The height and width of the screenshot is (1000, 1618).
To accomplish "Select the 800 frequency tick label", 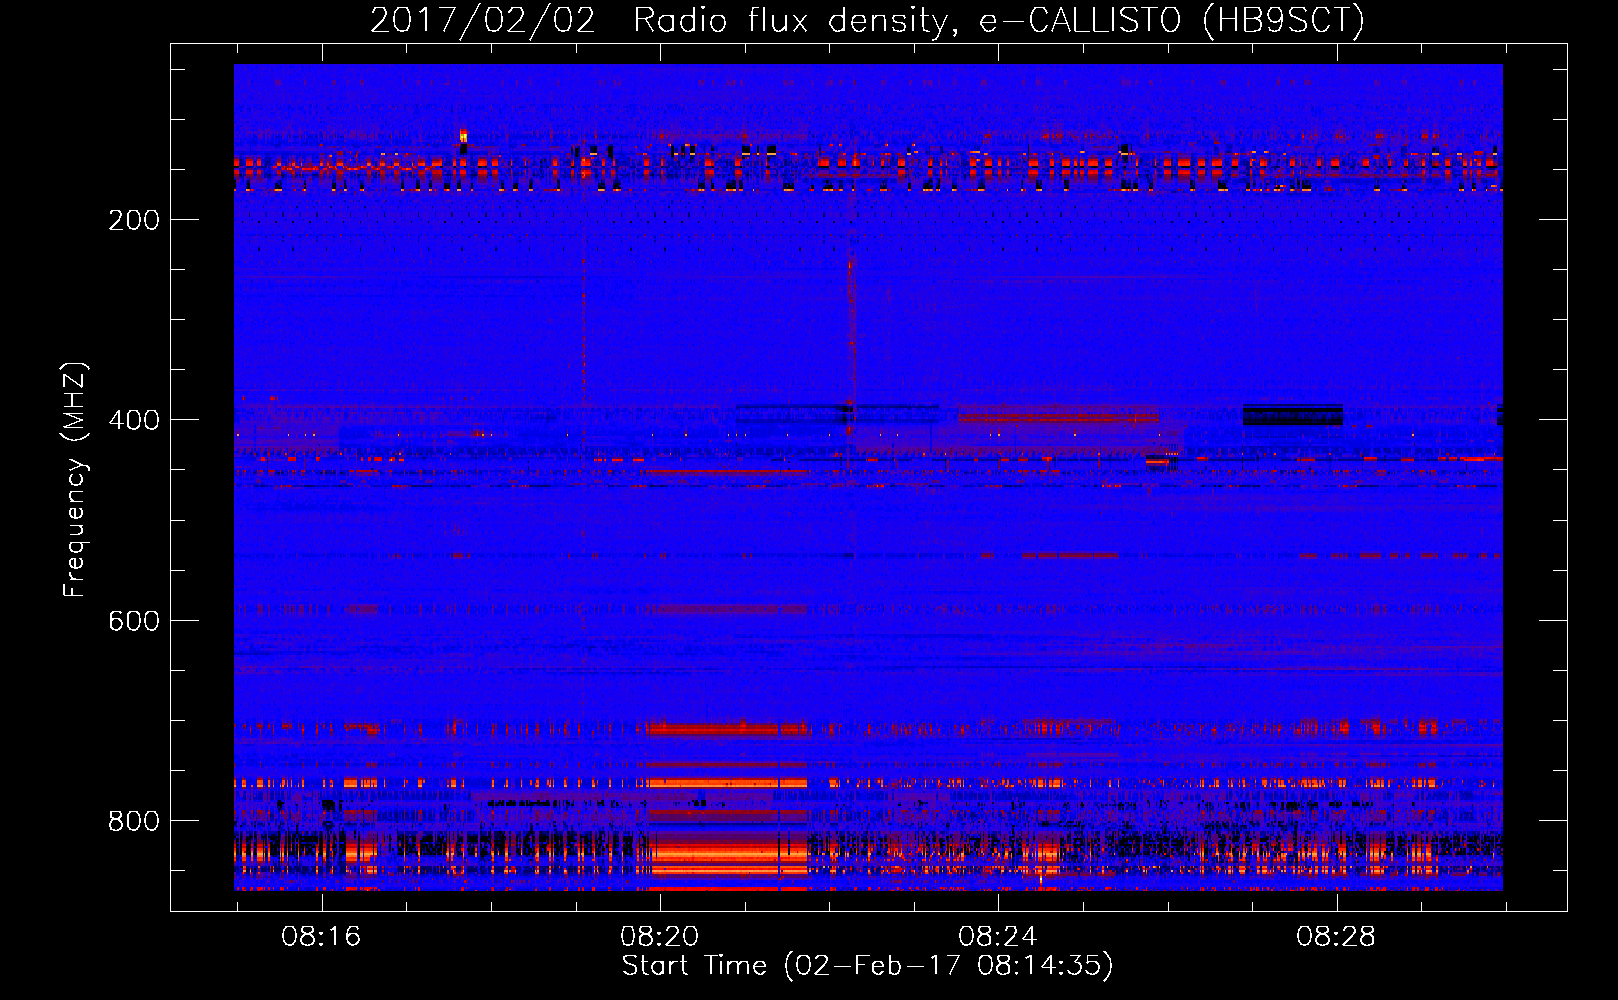I will (134, 821).
